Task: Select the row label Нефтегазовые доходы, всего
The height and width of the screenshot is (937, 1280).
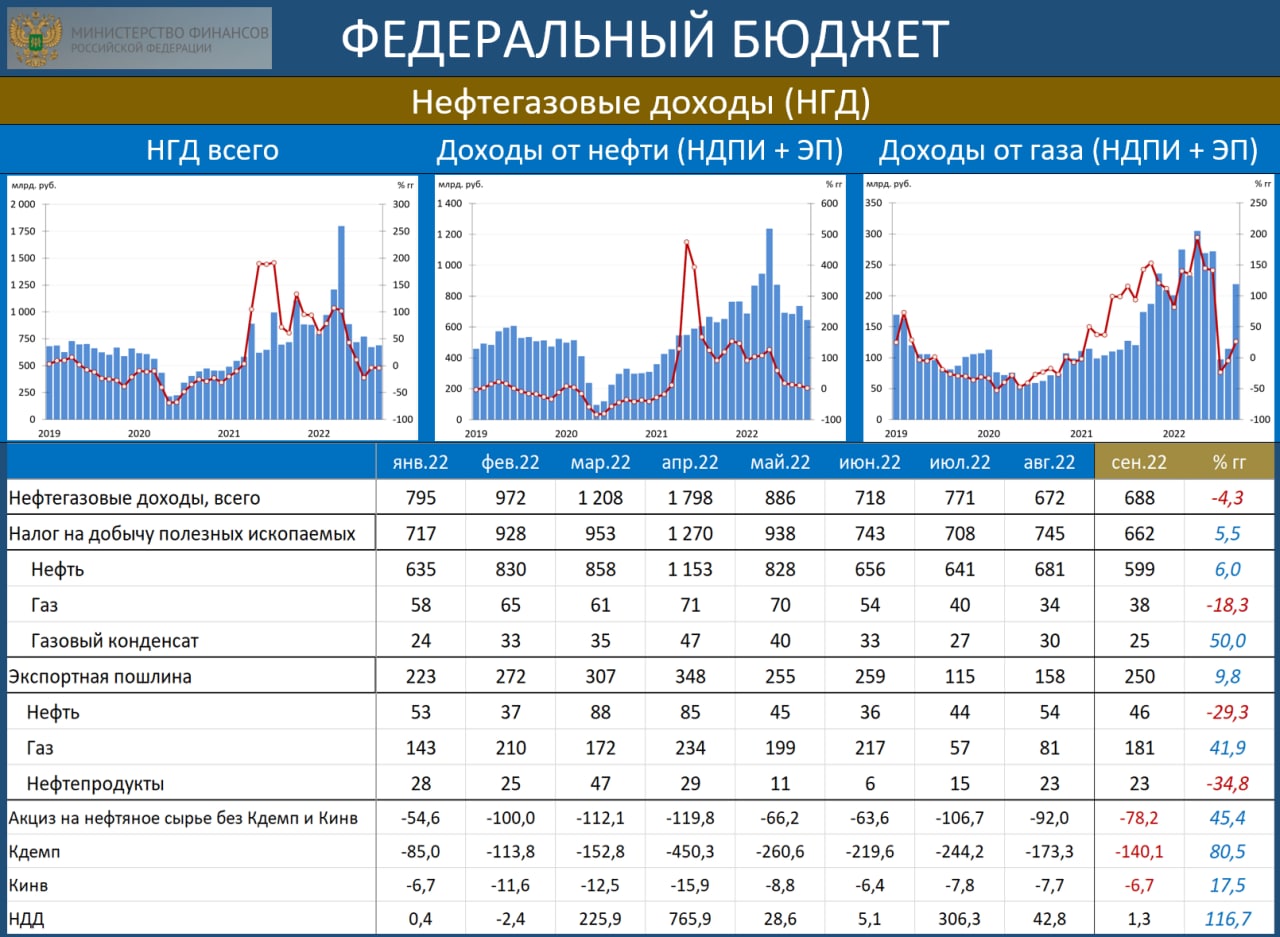Action: click(x=134, y=498)
